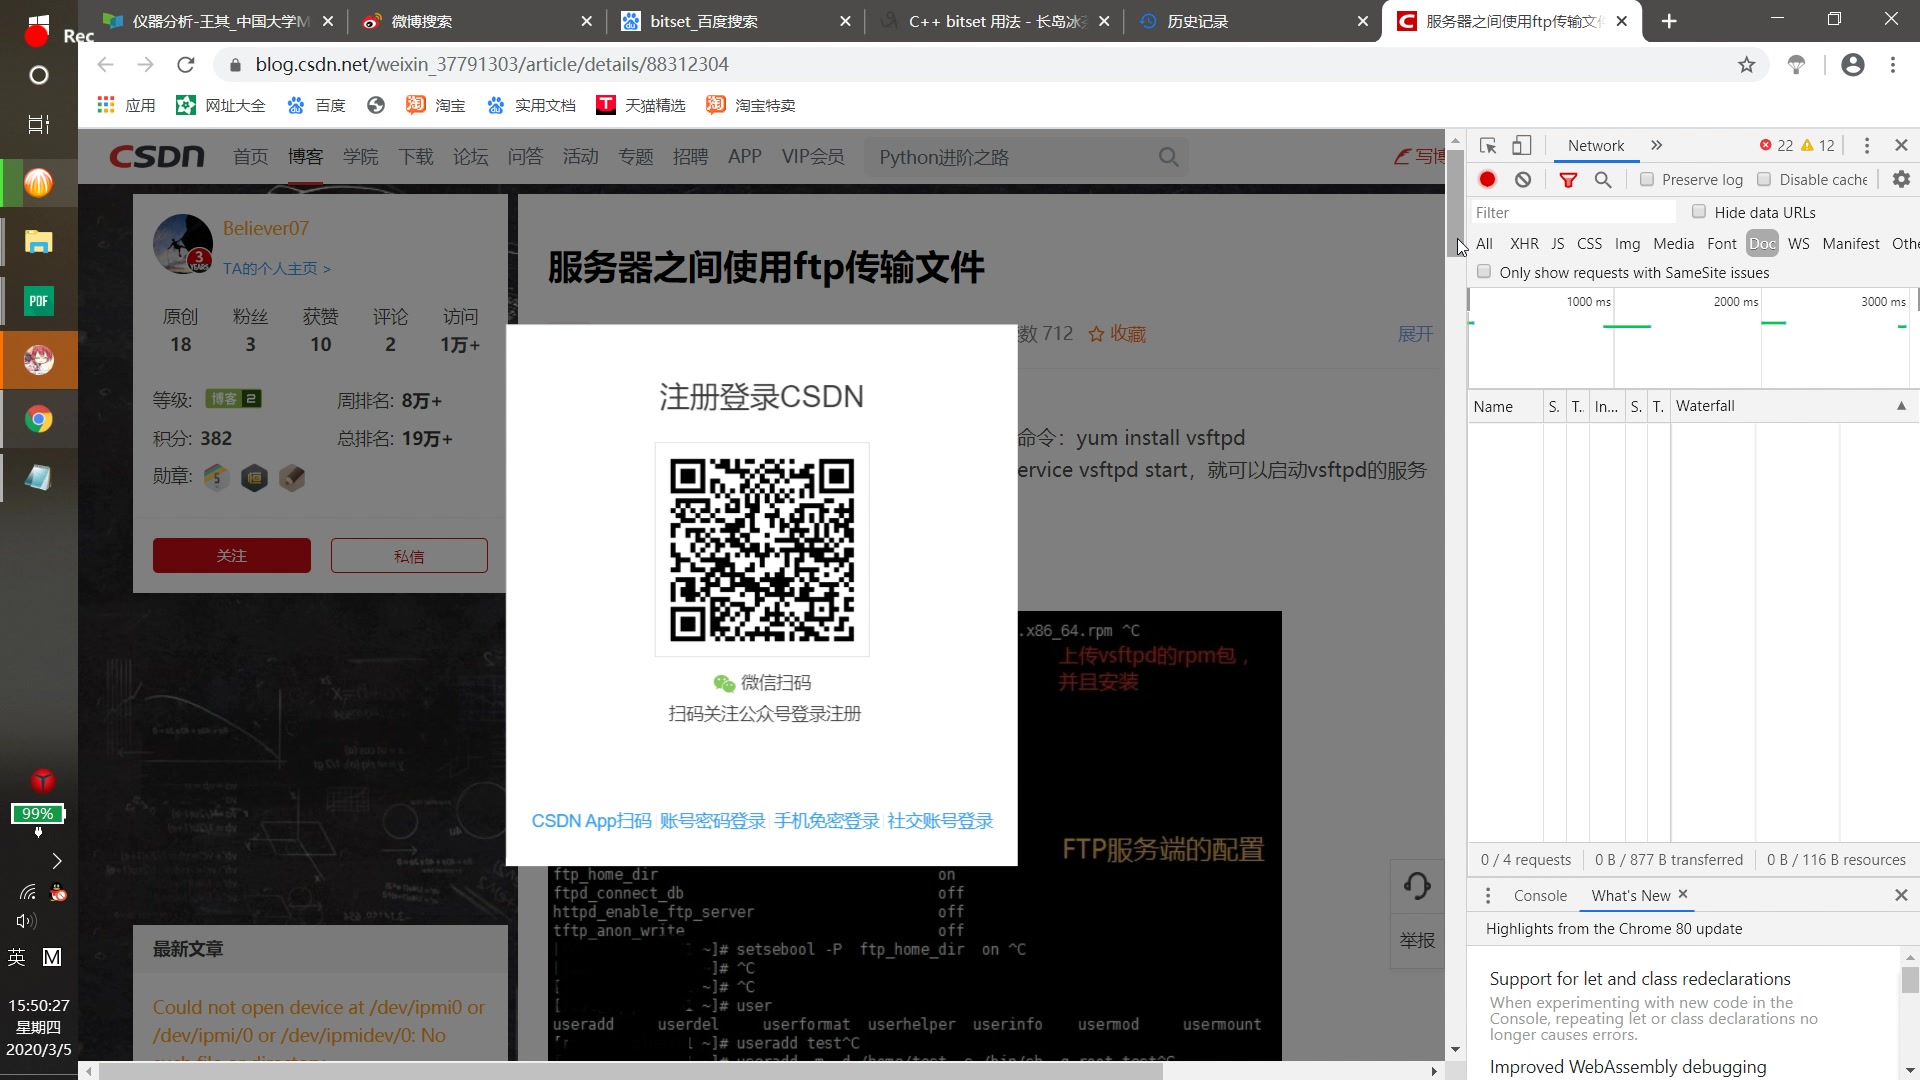1920x1080 pixels.
Task: Choose 账号密码登录 login link
Action: [712, 821]
